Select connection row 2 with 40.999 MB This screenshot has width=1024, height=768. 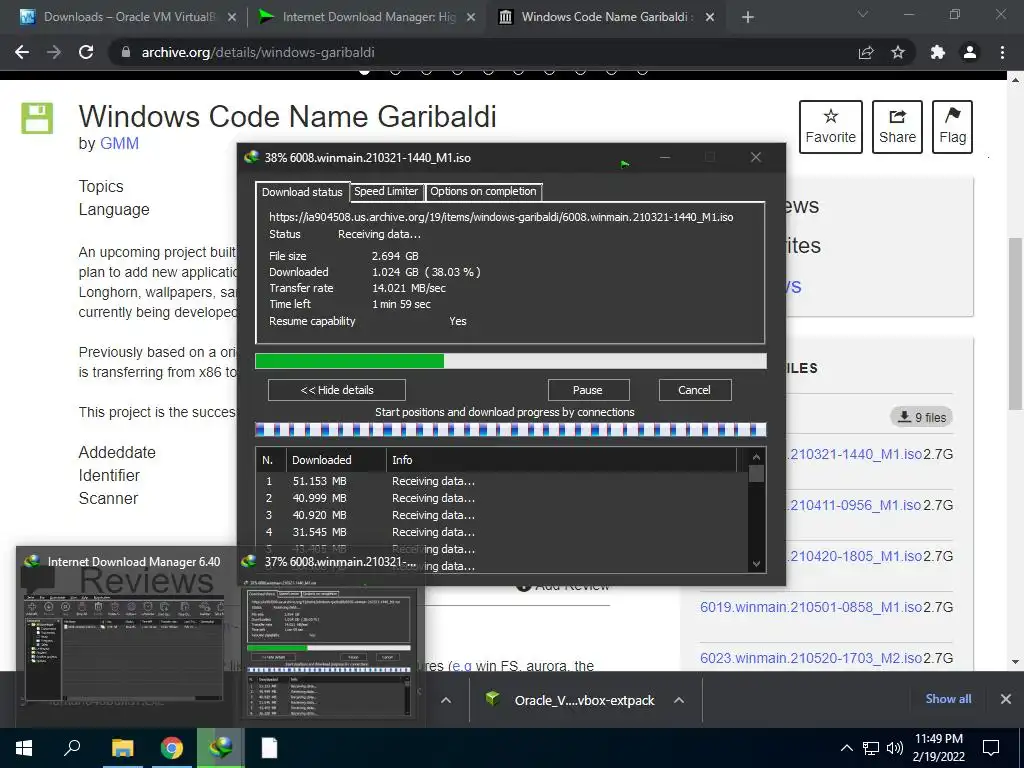tap(502, 498)
